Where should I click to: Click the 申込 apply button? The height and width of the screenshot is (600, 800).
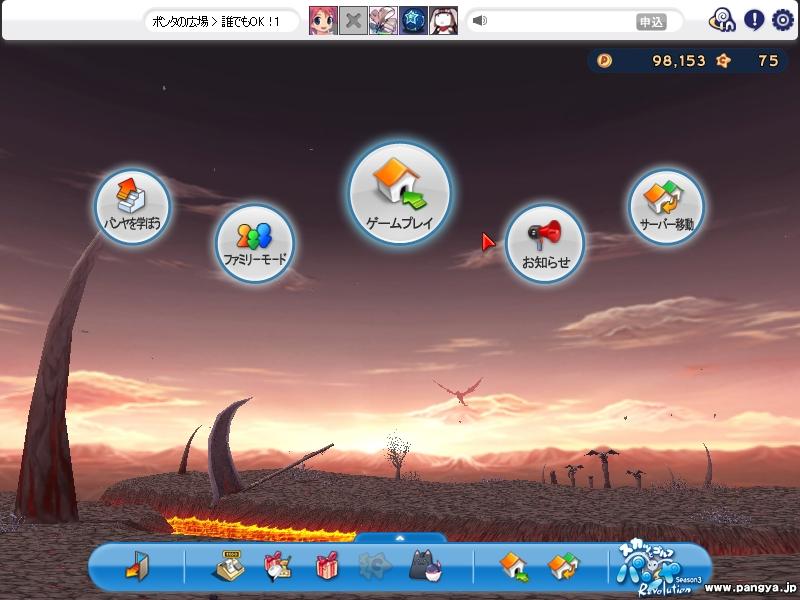(x=651, y=21)
